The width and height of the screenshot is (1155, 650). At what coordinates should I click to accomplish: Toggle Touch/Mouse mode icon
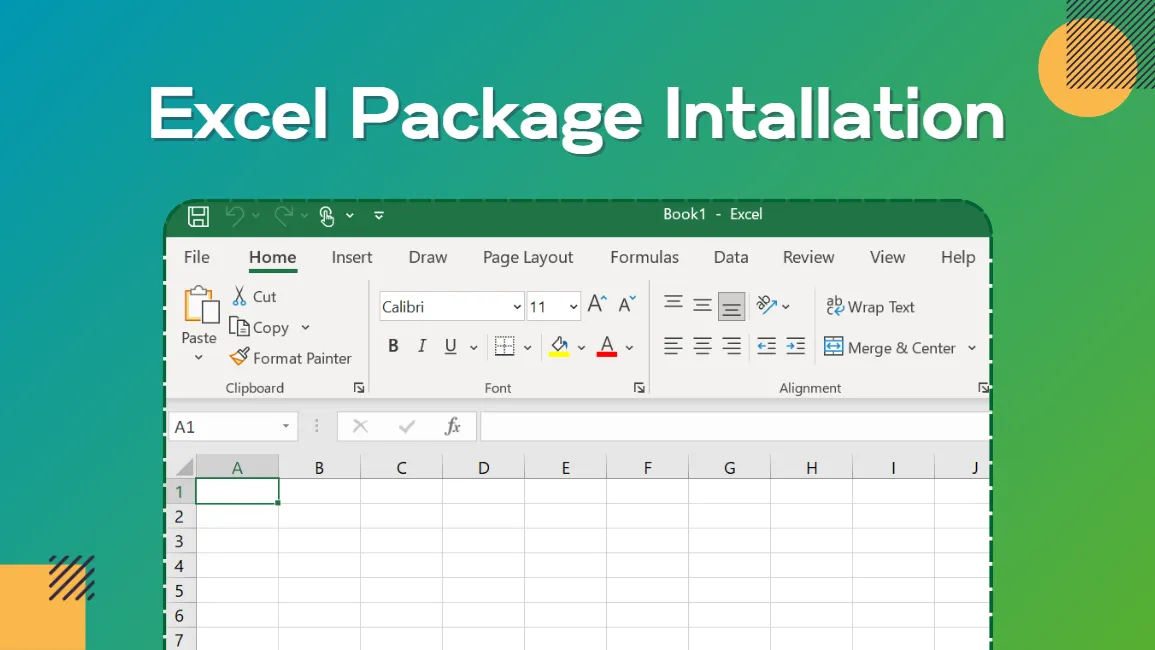click(x=327, y=216)
